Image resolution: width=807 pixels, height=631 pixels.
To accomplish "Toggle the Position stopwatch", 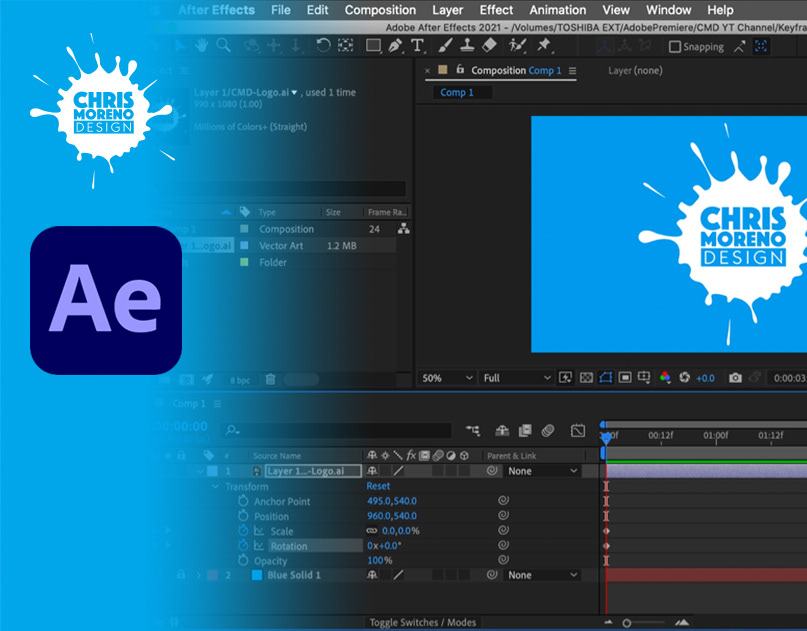I will click(243, 516).
